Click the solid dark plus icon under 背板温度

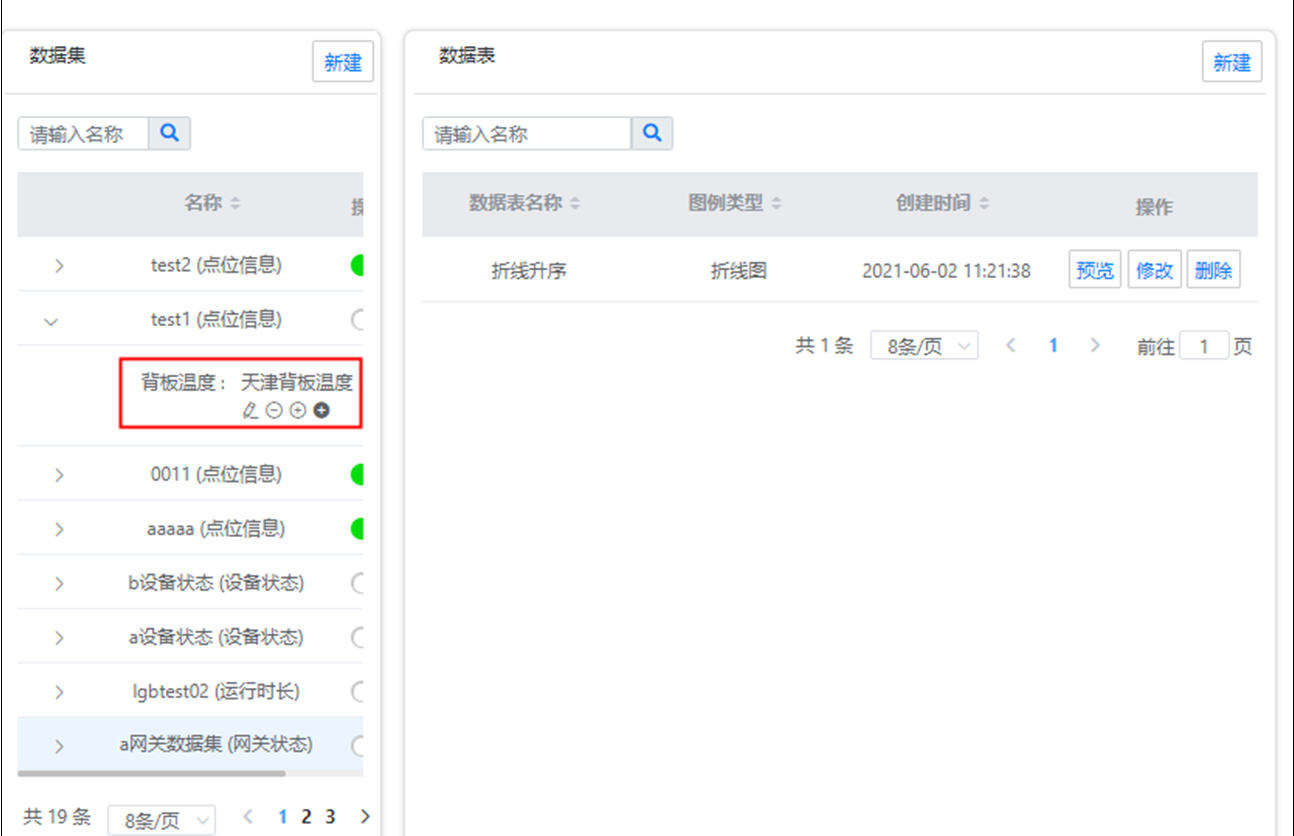pyautogui.click(x=322, y=410)
